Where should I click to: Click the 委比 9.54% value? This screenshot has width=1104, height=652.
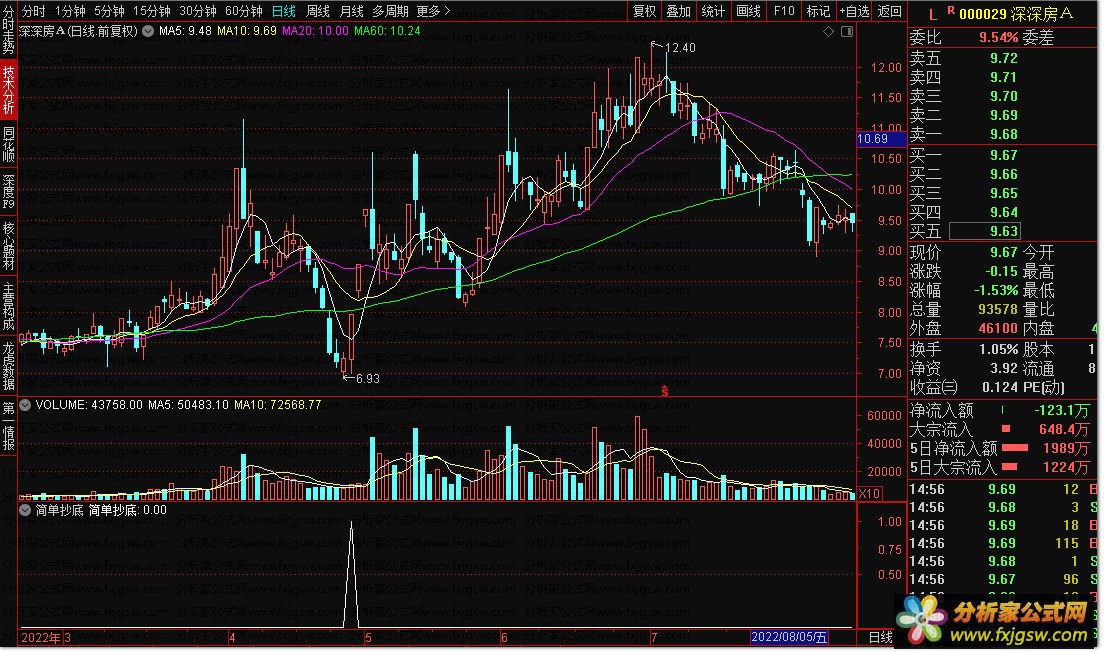tap(998, 37)
